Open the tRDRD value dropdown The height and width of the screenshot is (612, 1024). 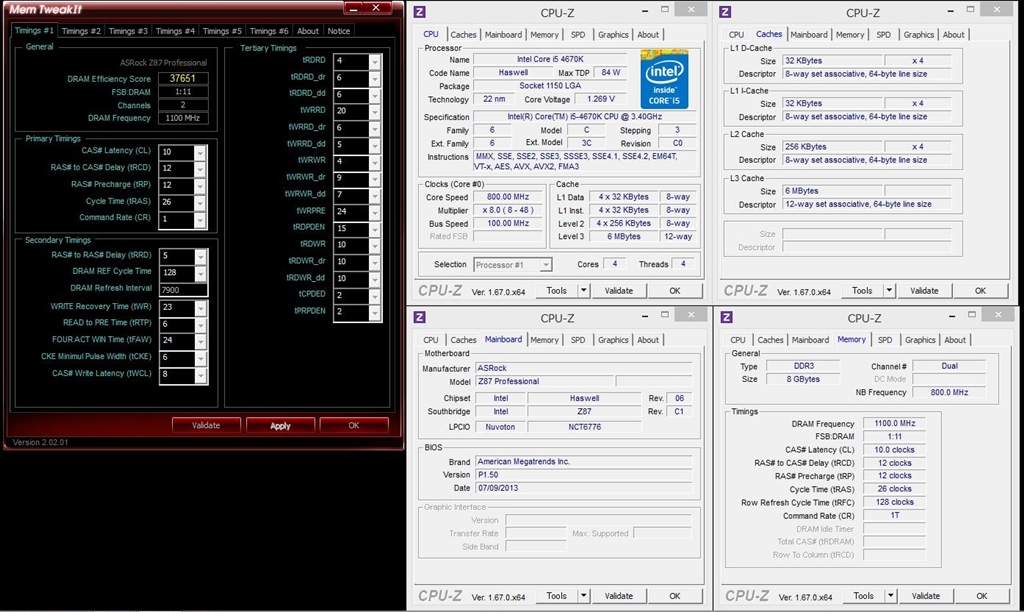tap(375, 61)
